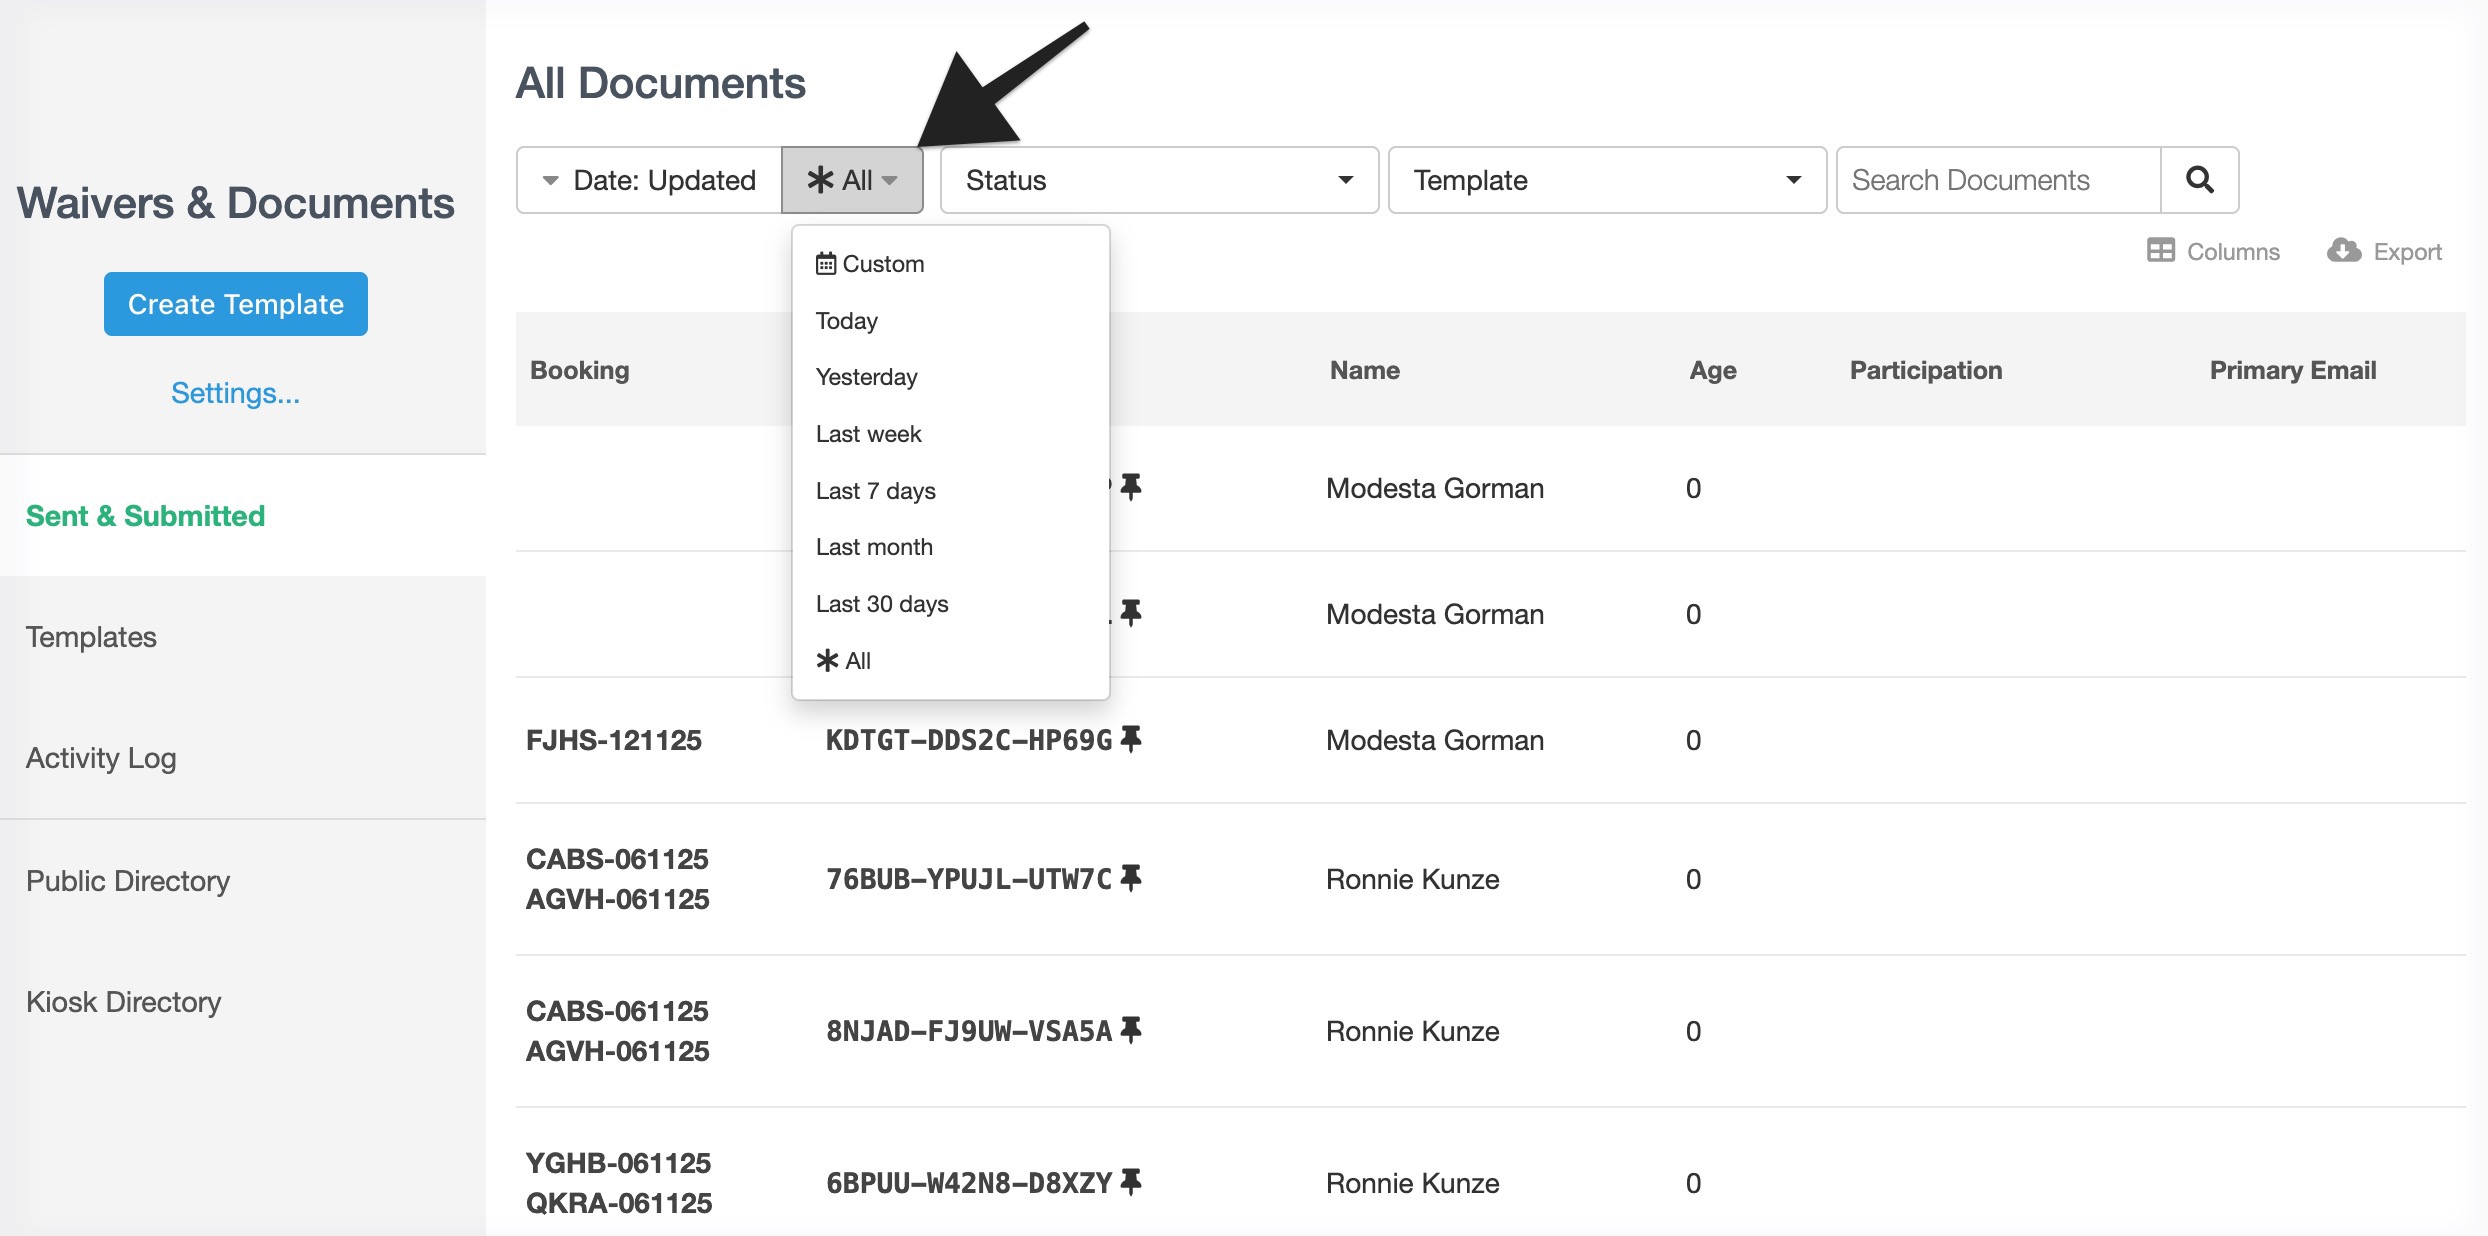Select the All option in date menu
This screenshot has height=1236, width=2488.
click(950, 661)
